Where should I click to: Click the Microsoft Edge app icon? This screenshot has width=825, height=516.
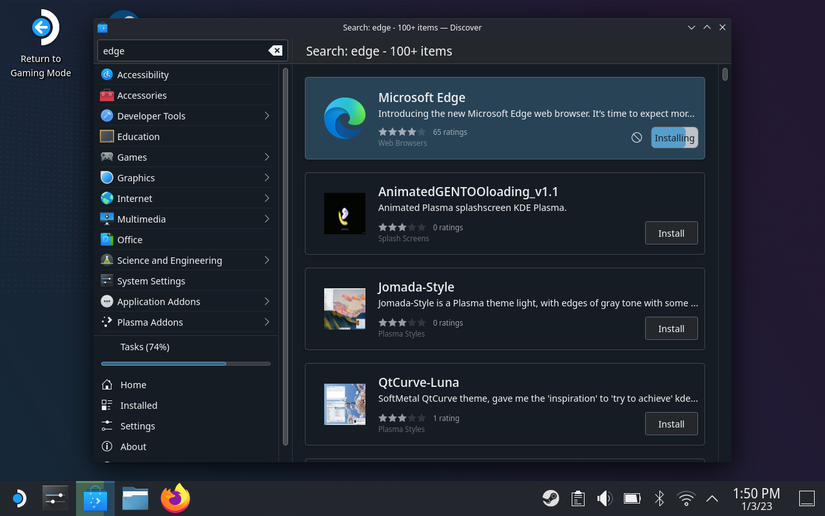coord(343,119)
